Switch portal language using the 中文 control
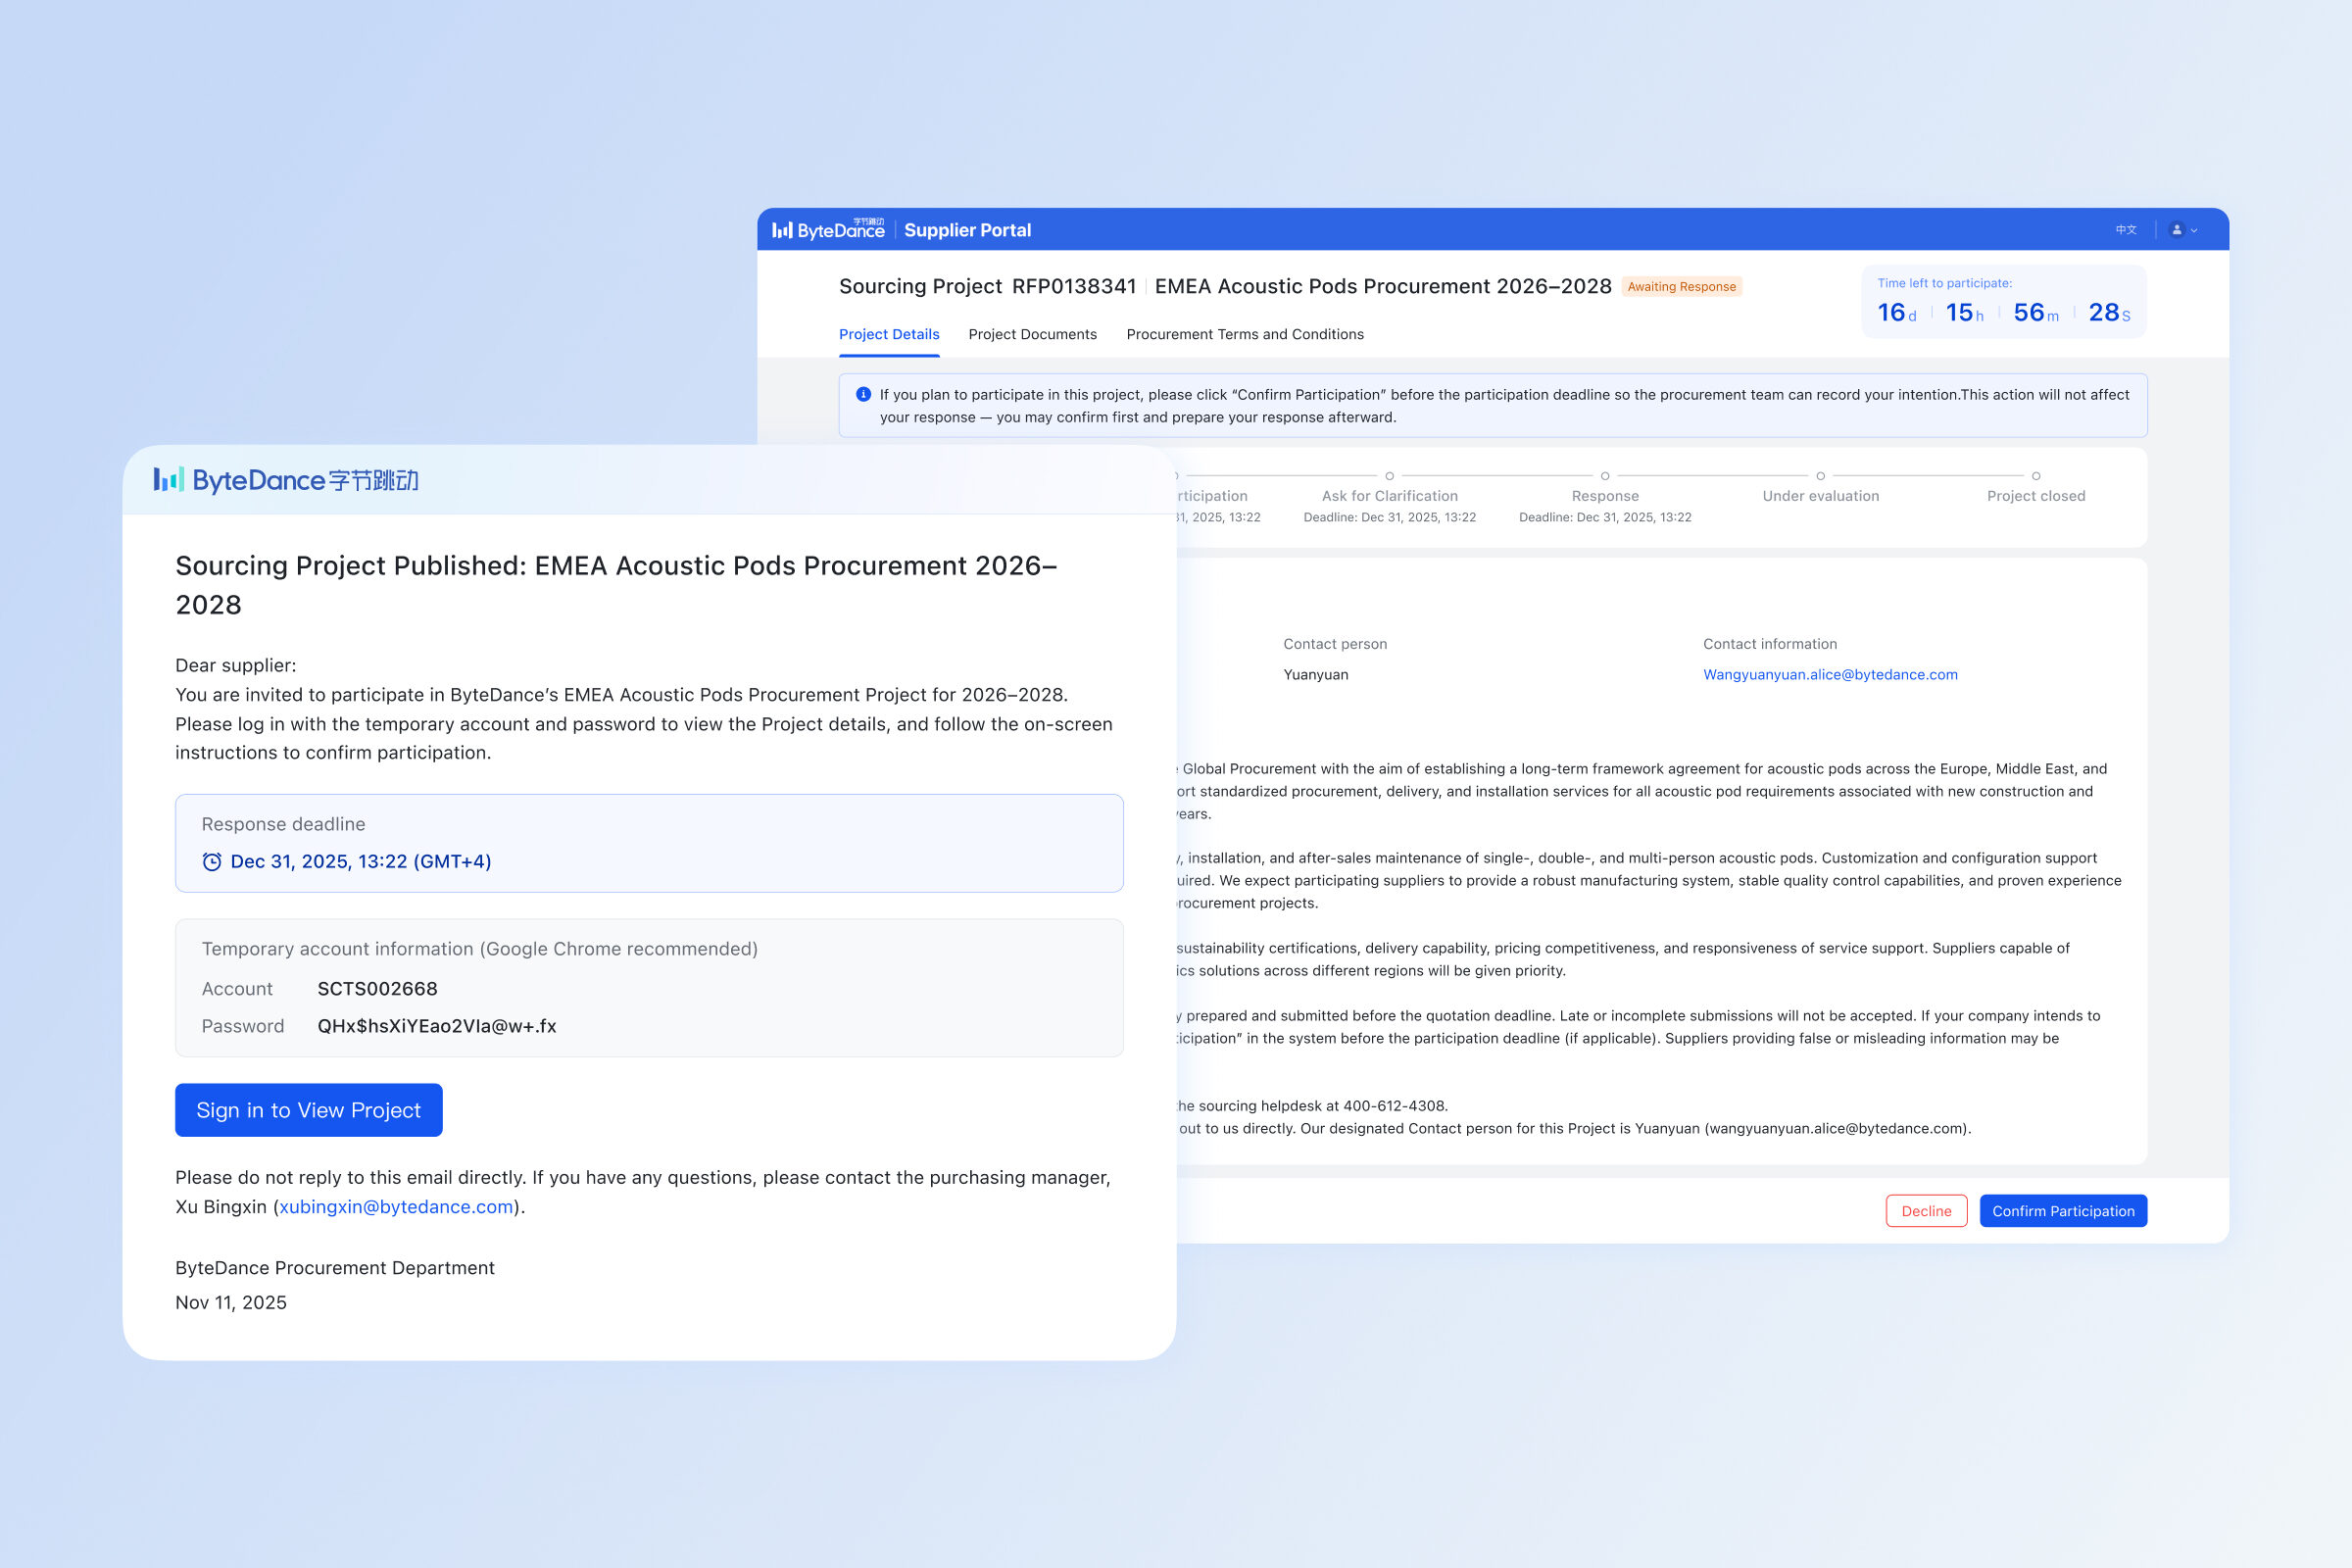This screenshot has height=1568, width=2352. click(x=2126, y=229)
